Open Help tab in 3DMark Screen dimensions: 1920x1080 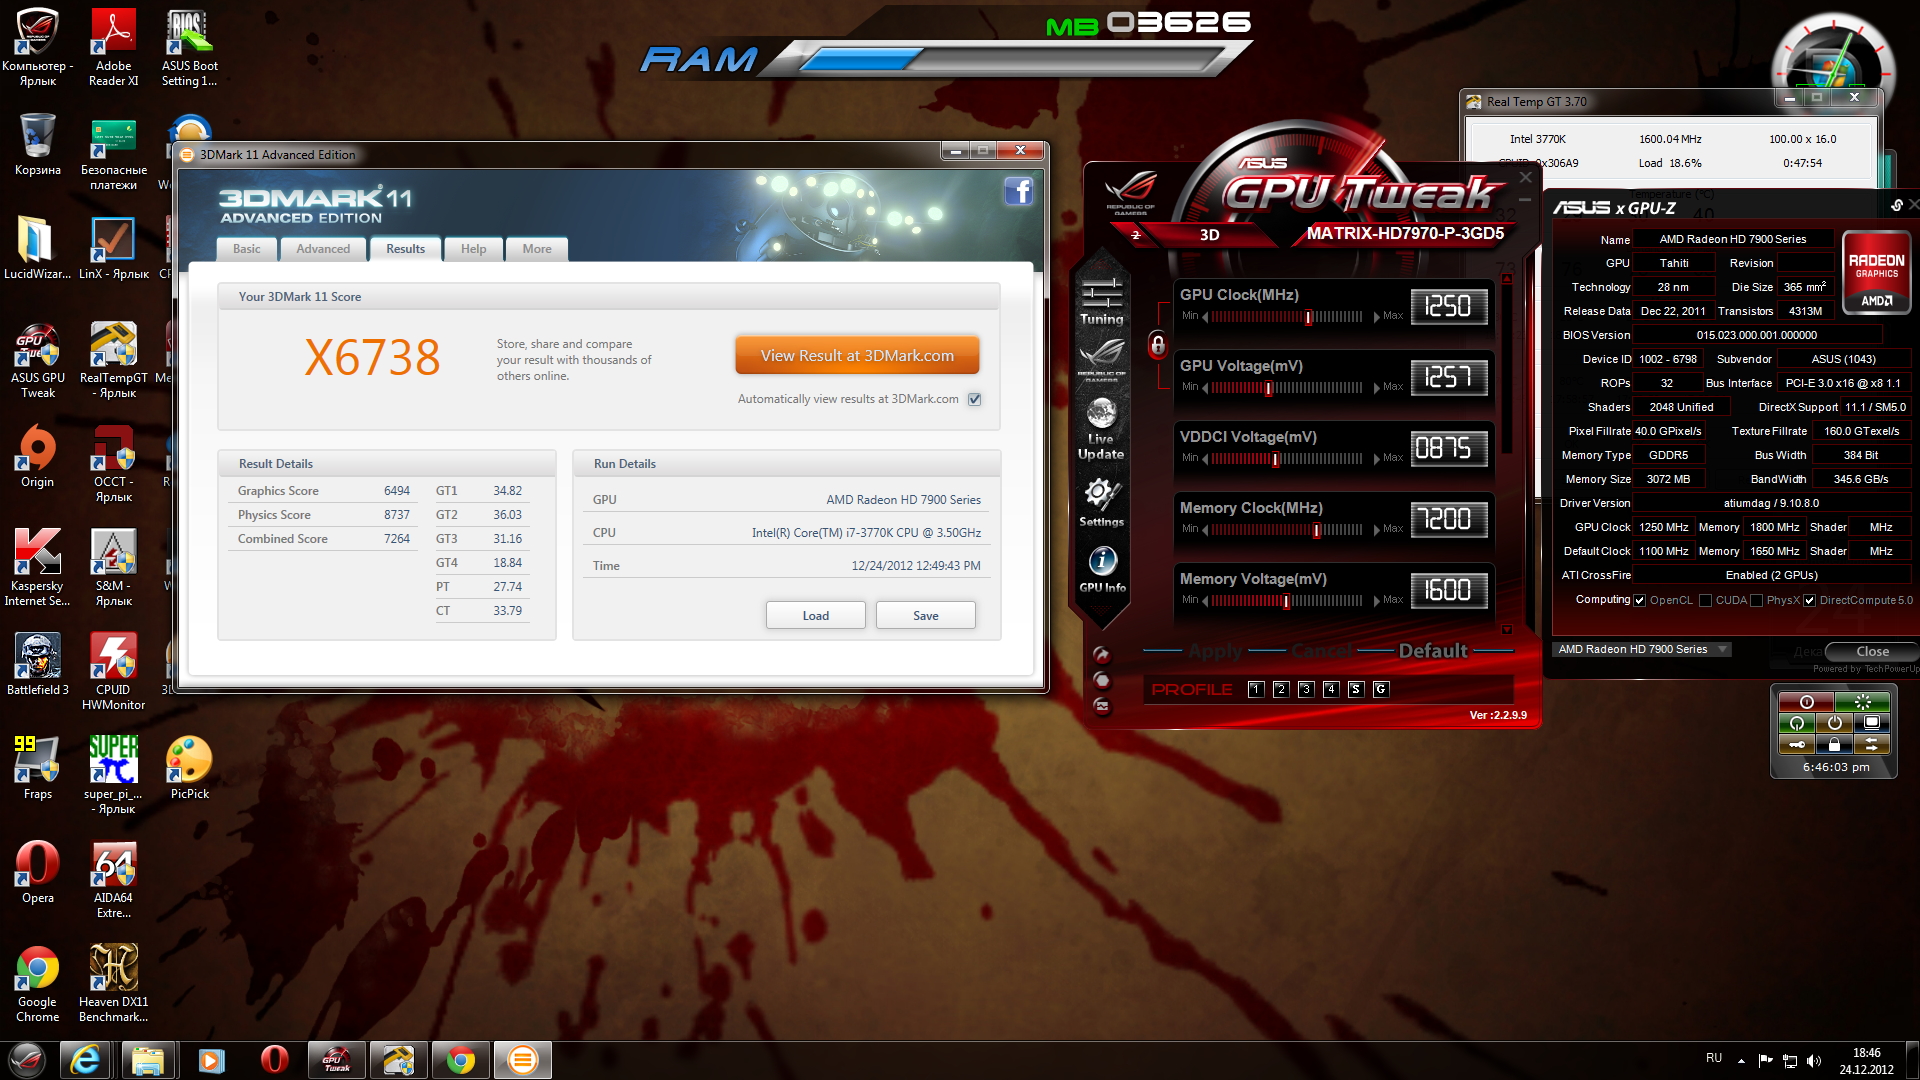pyautogui.click(x=473, y=249)
